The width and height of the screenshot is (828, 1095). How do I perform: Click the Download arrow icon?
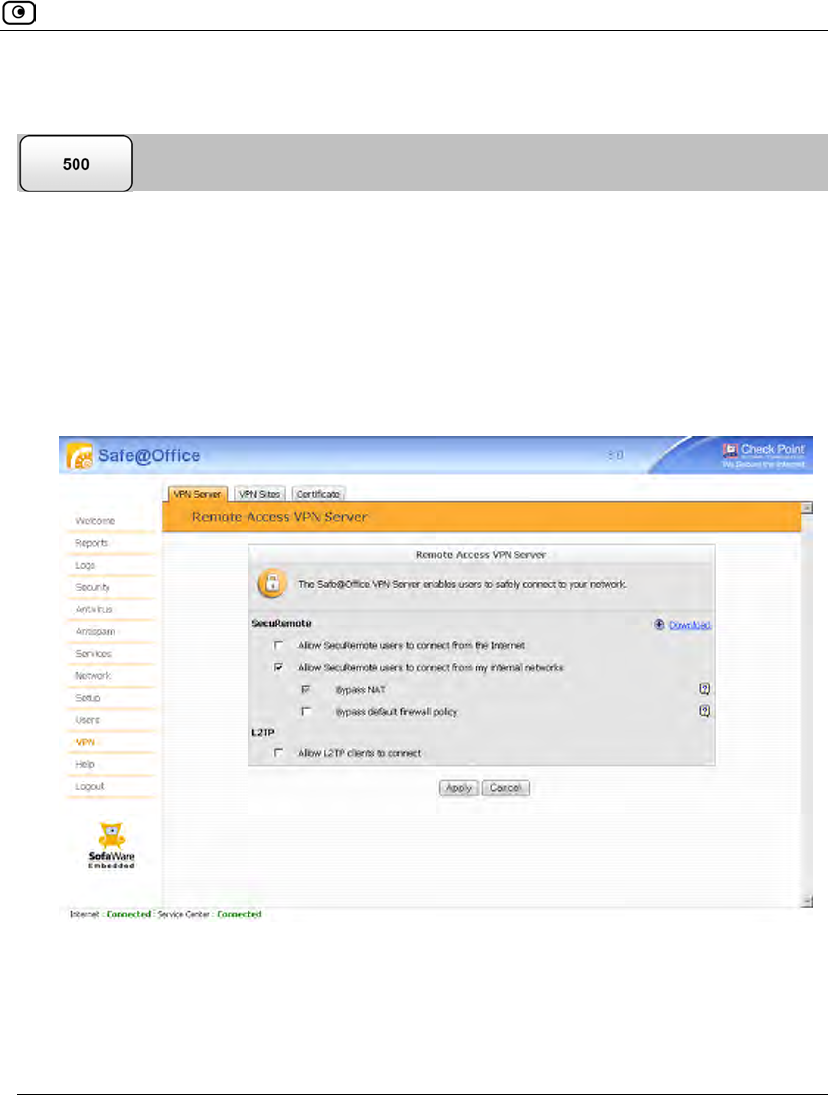click(659, 624)
